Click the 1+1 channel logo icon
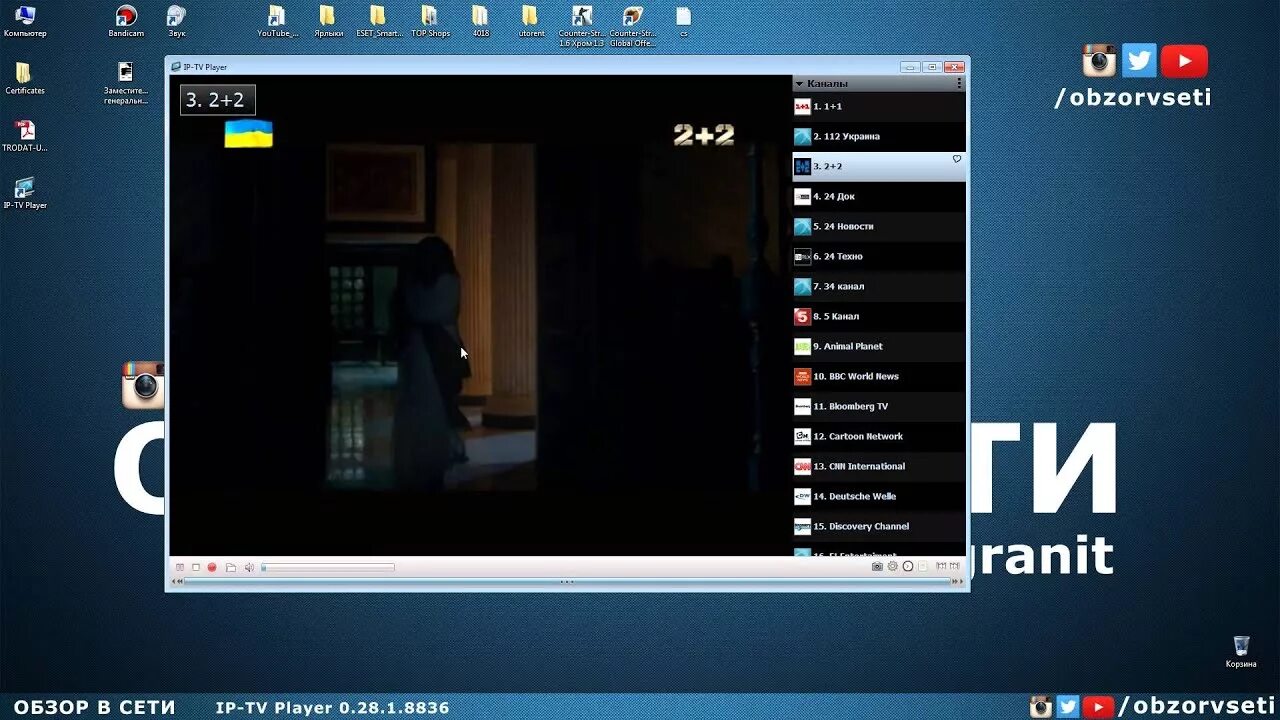Viewport: 1280px width, 720px height. point(802,106)
